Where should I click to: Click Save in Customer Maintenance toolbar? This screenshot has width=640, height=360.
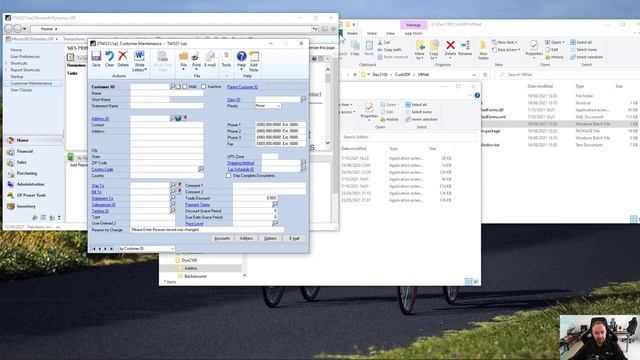pyautogui.click(x=96, y=59)
